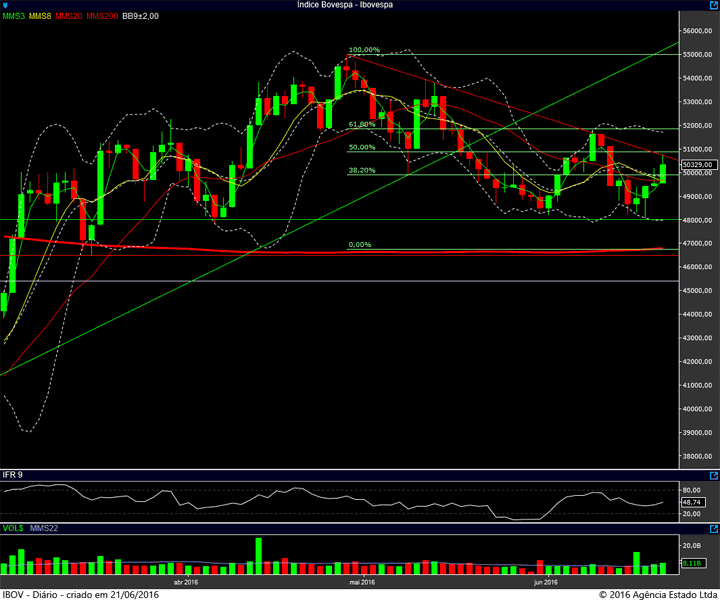Click the Índice Bovespa - Ibovespa title
The image size is (720, 600).
tap(345, 5)
